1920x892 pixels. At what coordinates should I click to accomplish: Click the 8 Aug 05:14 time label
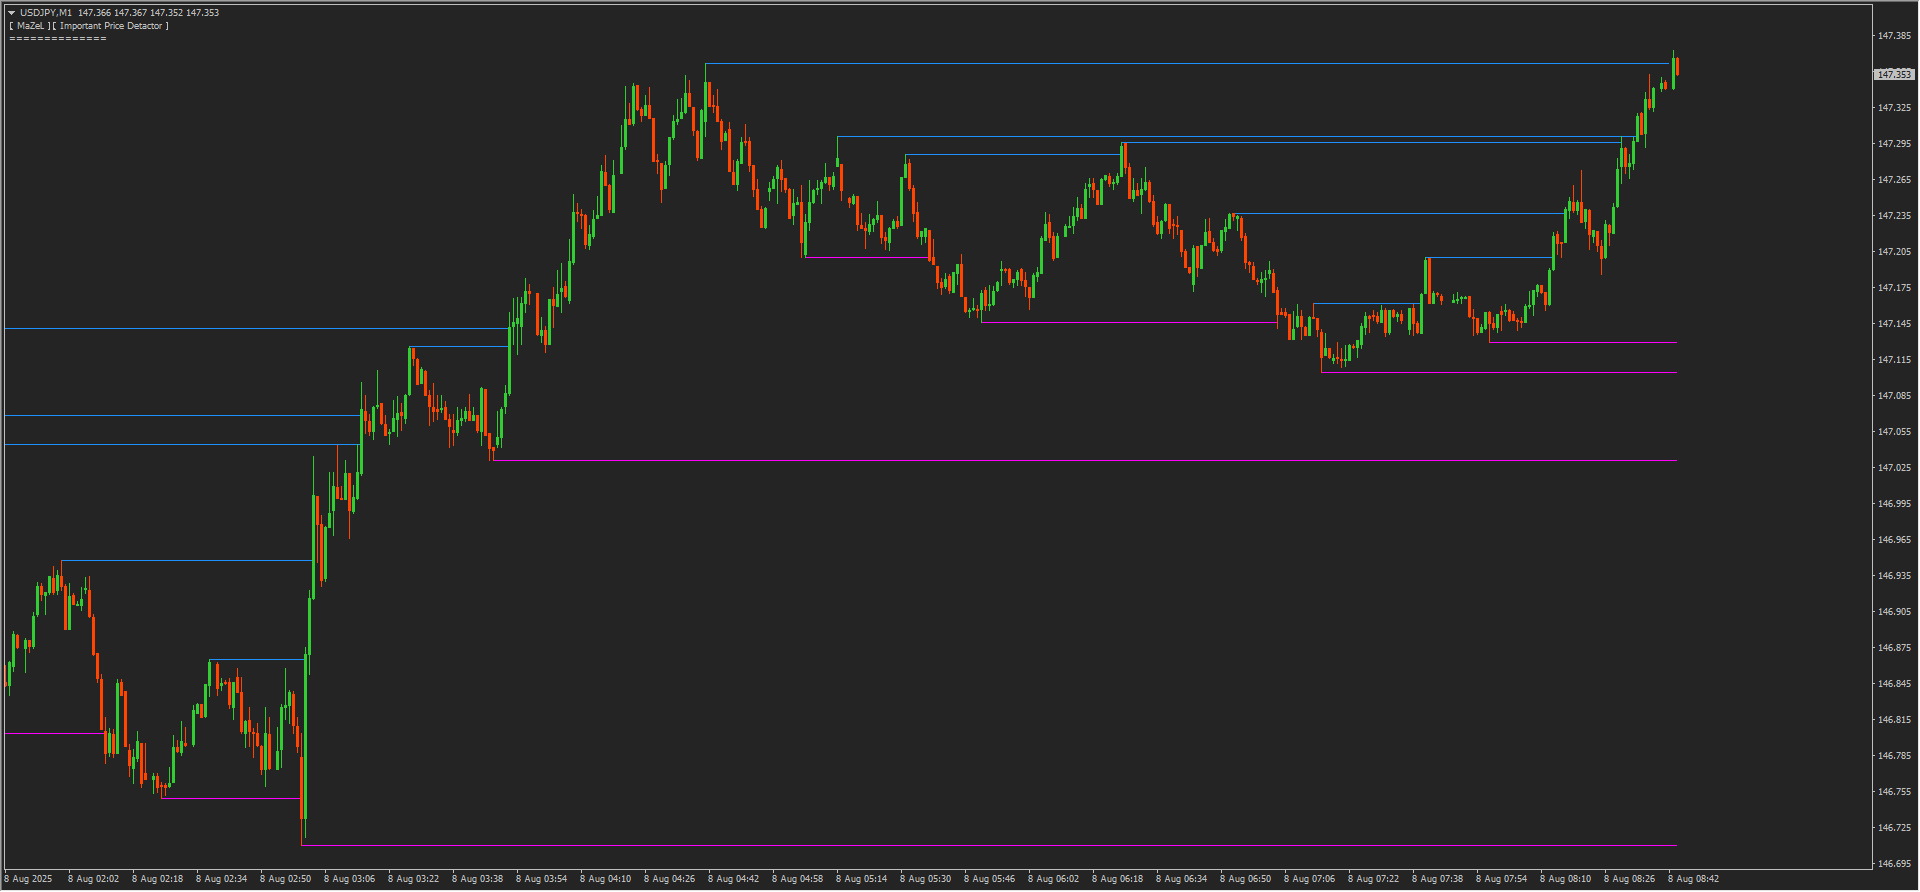coord(861,880)
